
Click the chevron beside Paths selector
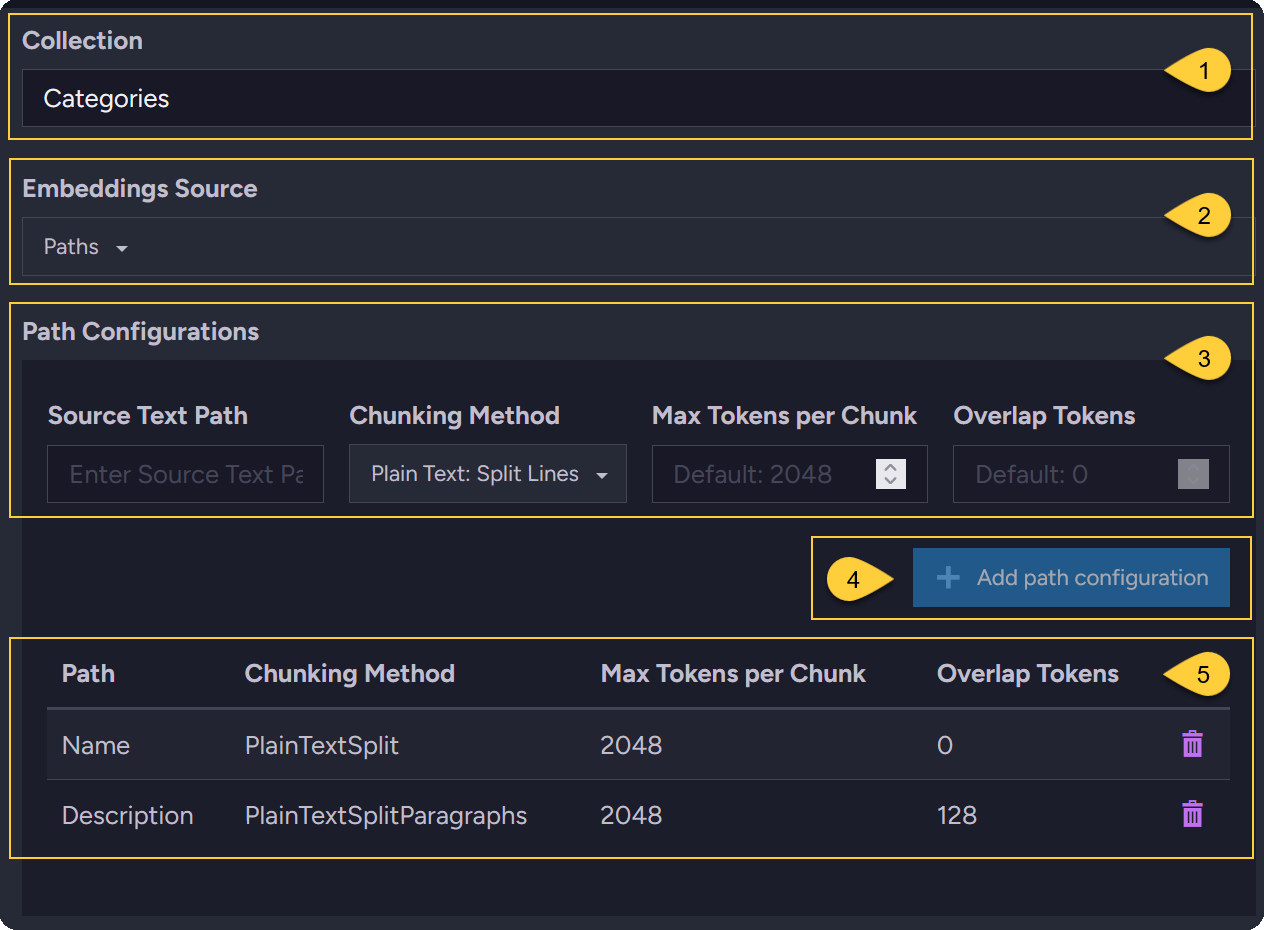(122, 247)
